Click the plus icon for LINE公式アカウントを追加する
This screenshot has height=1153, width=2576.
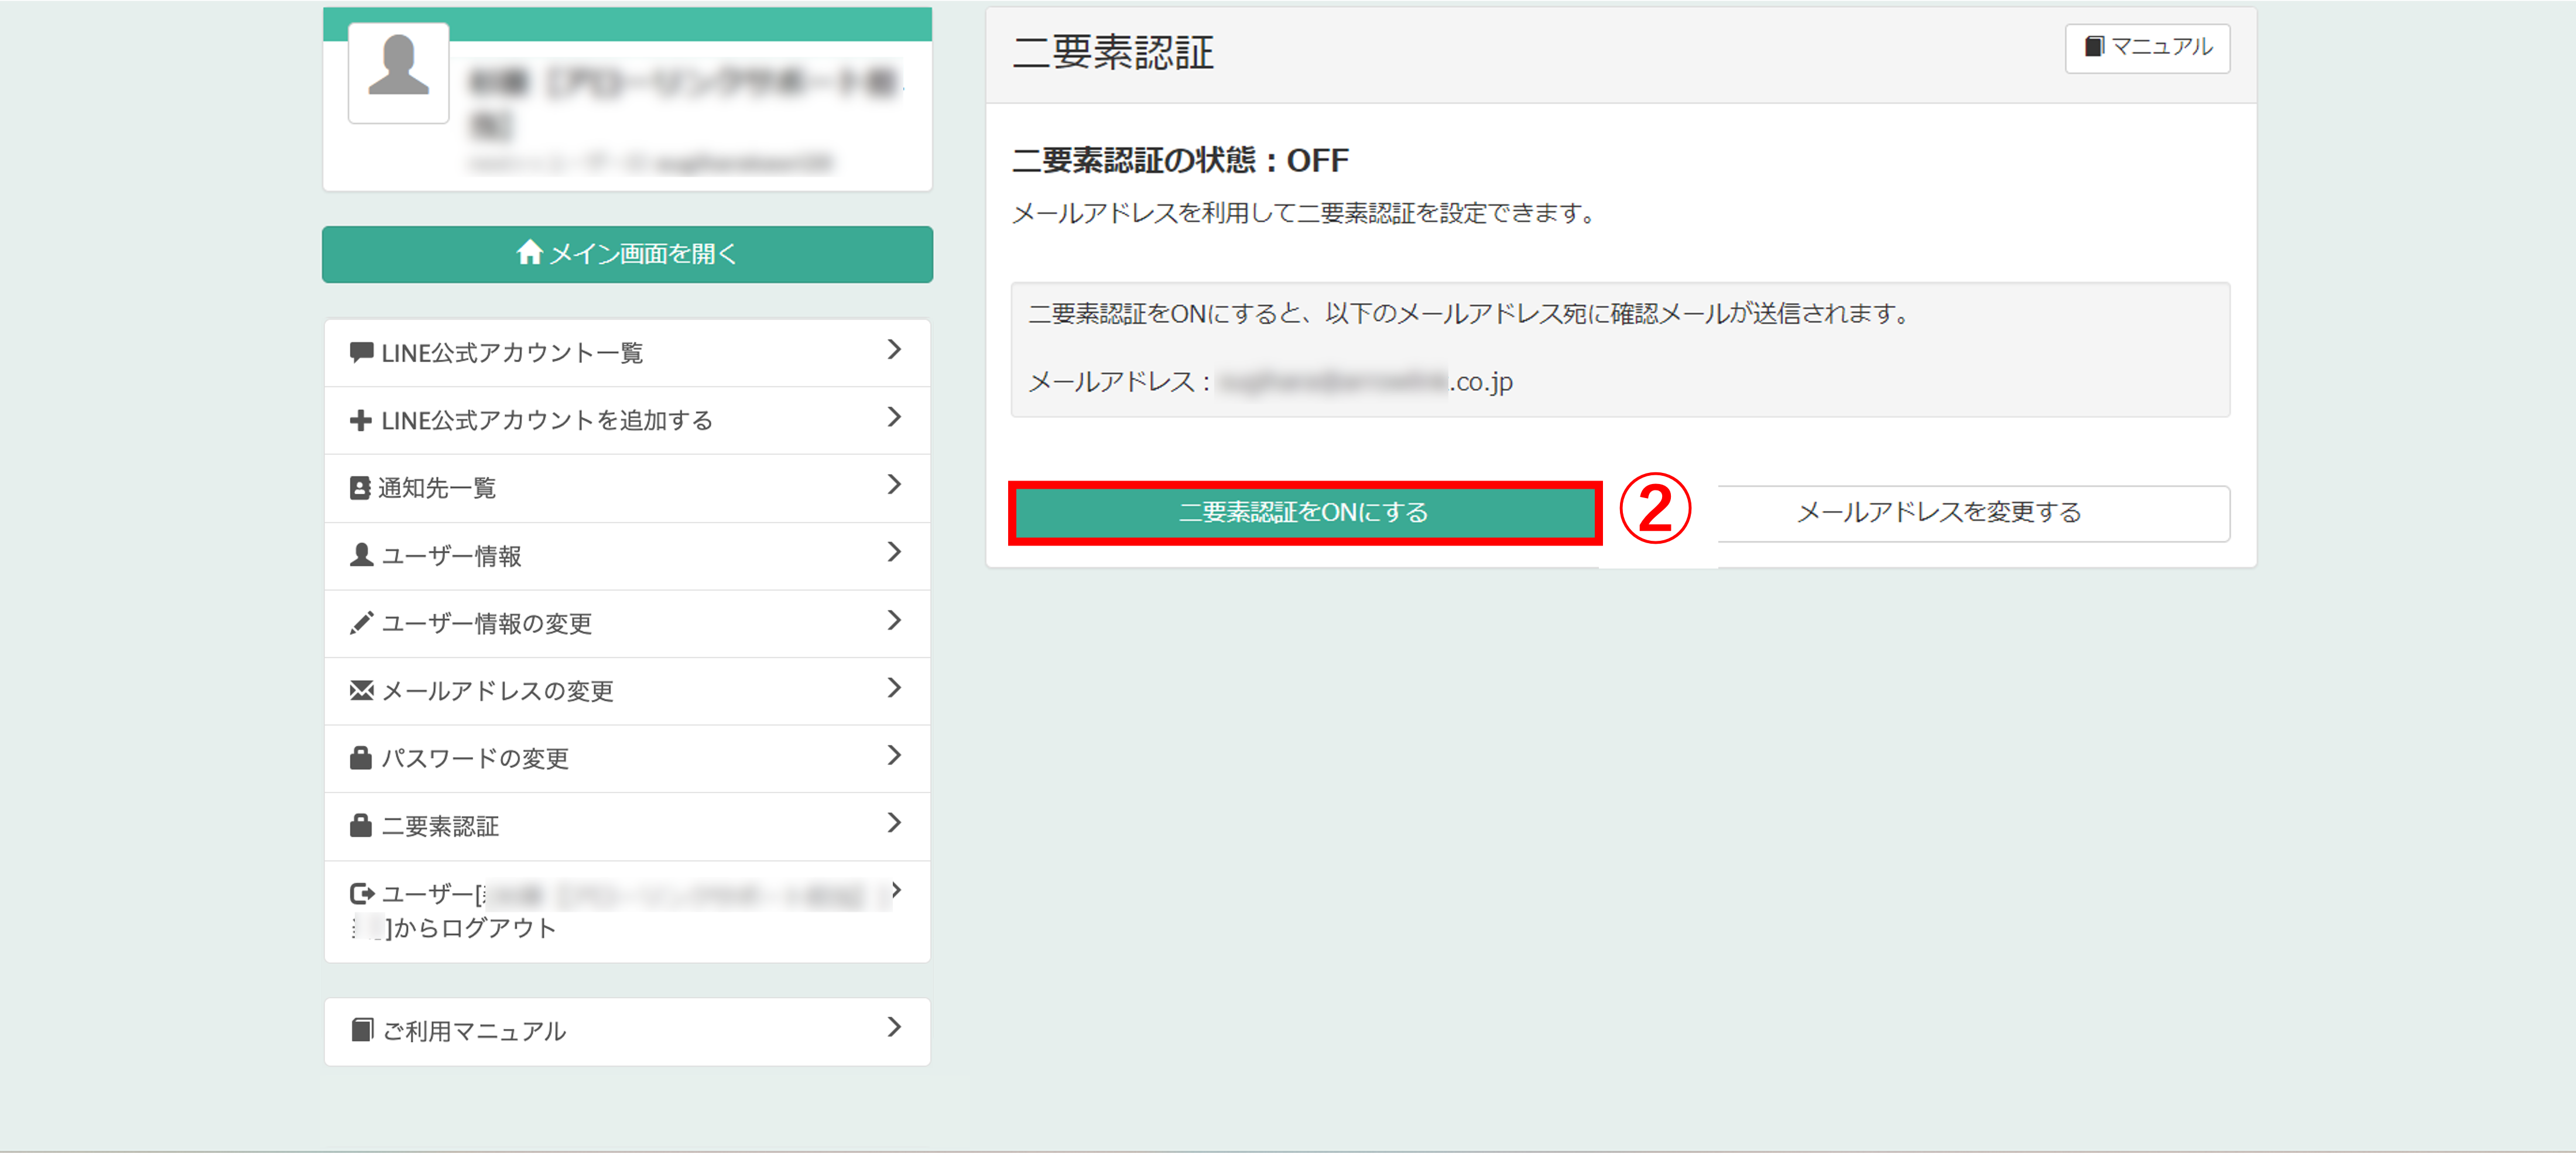point(361,420)
